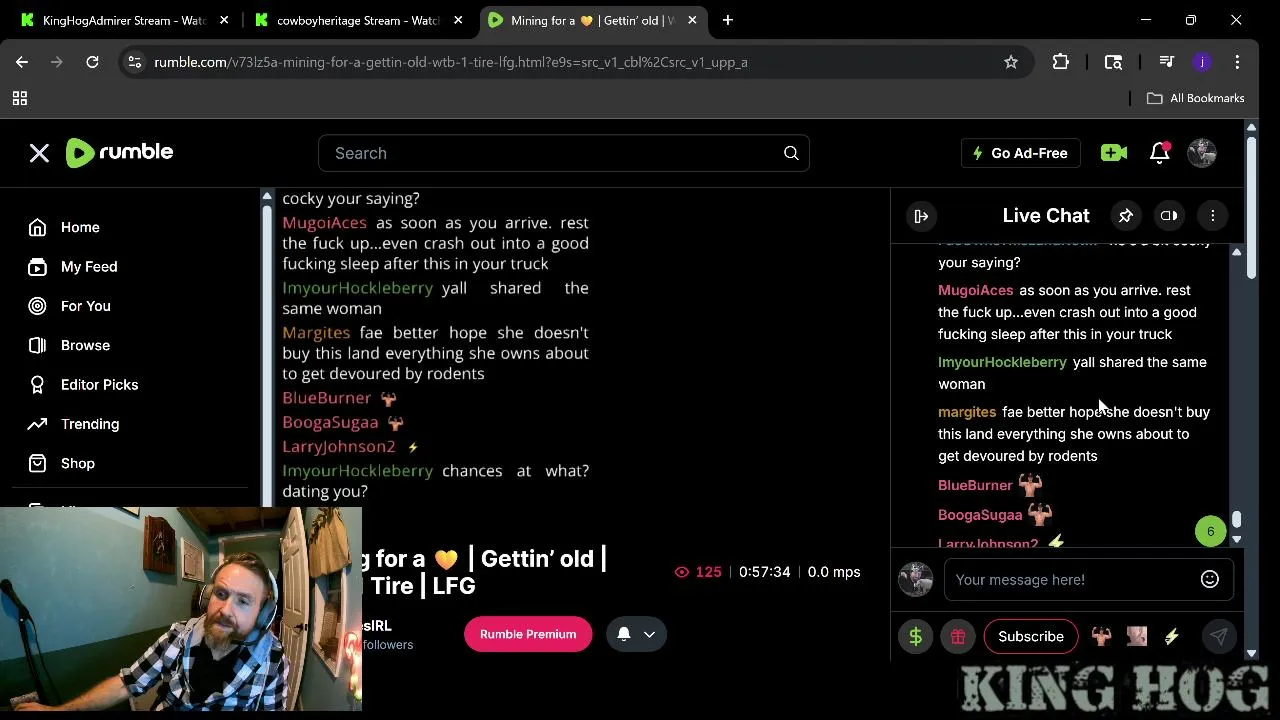Go back in browser history
The height and width of the screenshot is (720, 1280).
(x=22, y=62)
